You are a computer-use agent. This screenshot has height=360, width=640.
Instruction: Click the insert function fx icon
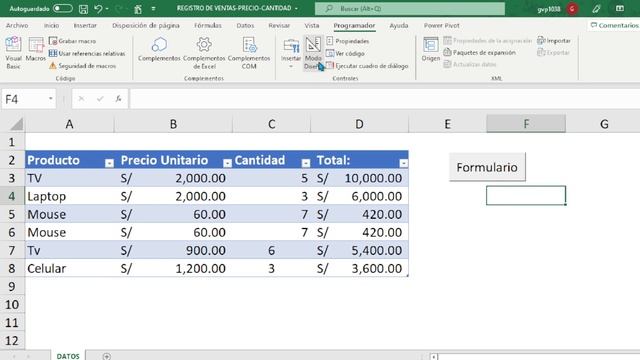(118, 99)
